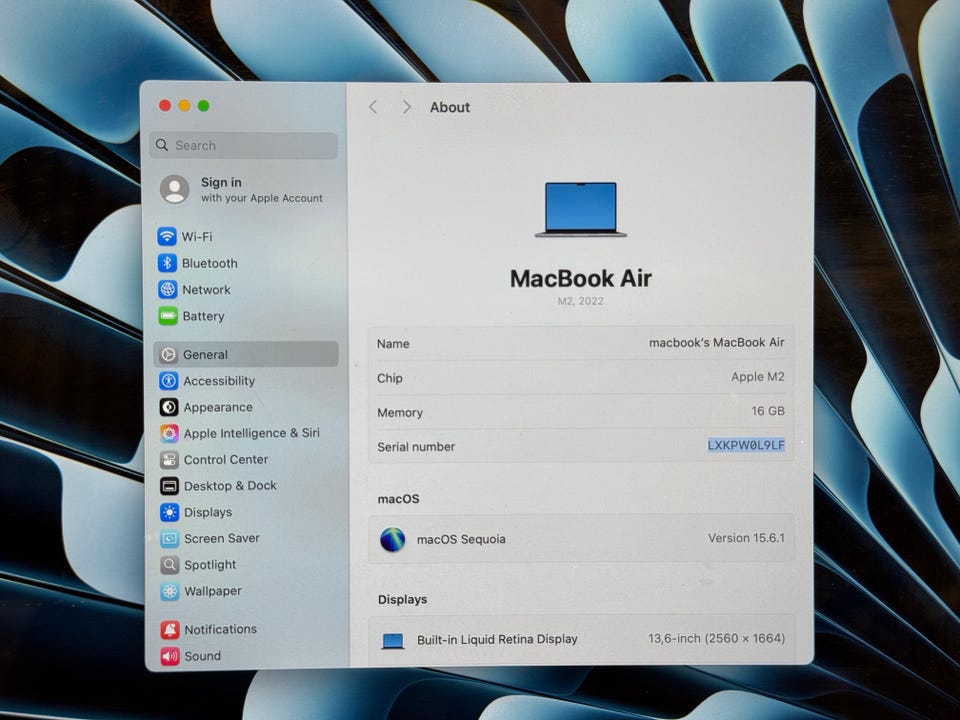This screenshot has height=720, width=960.
Task: Select the Displays sun icon
Action: [x=170, y=512]
